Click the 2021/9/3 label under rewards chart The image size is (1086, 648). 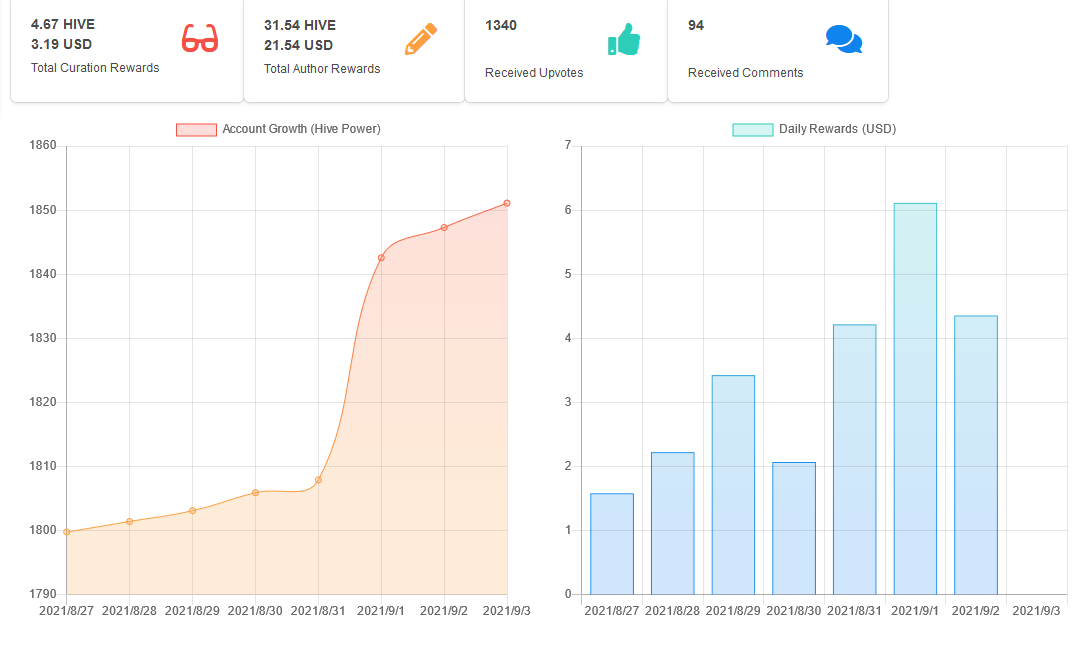pos(1036,611)
